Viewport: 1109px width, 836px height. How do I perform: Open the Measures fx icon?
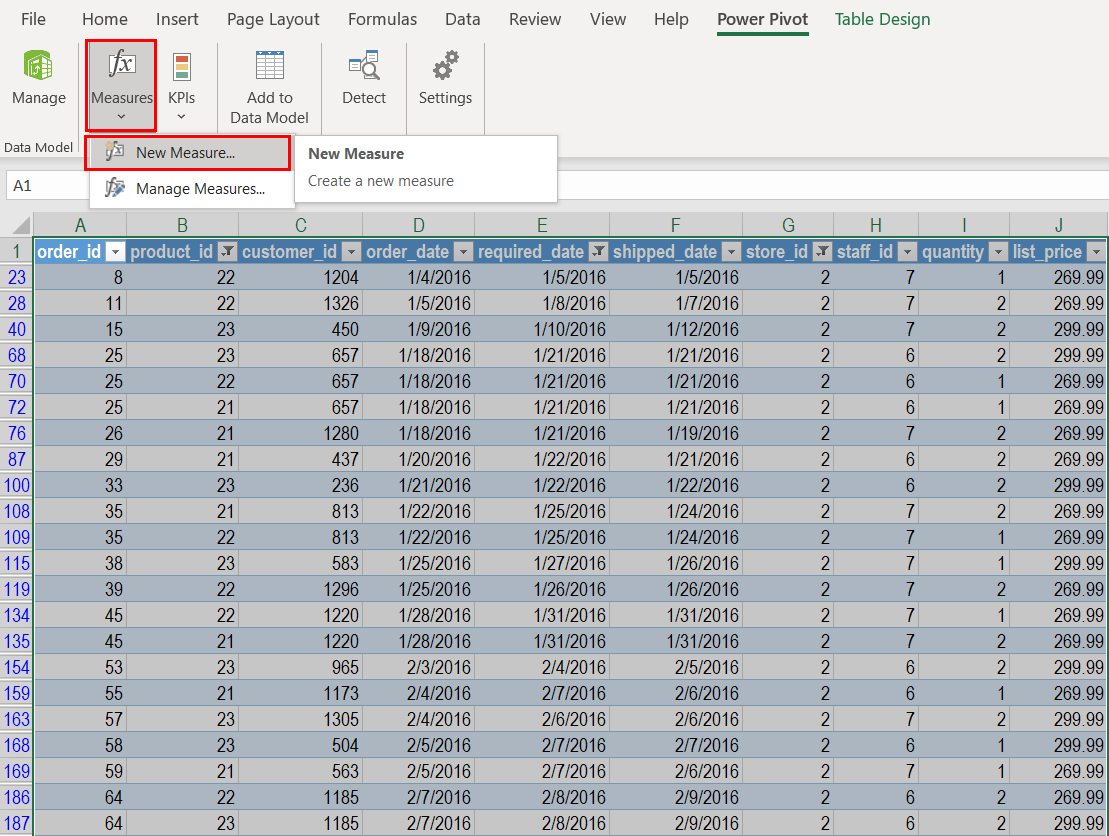(121, 66)
